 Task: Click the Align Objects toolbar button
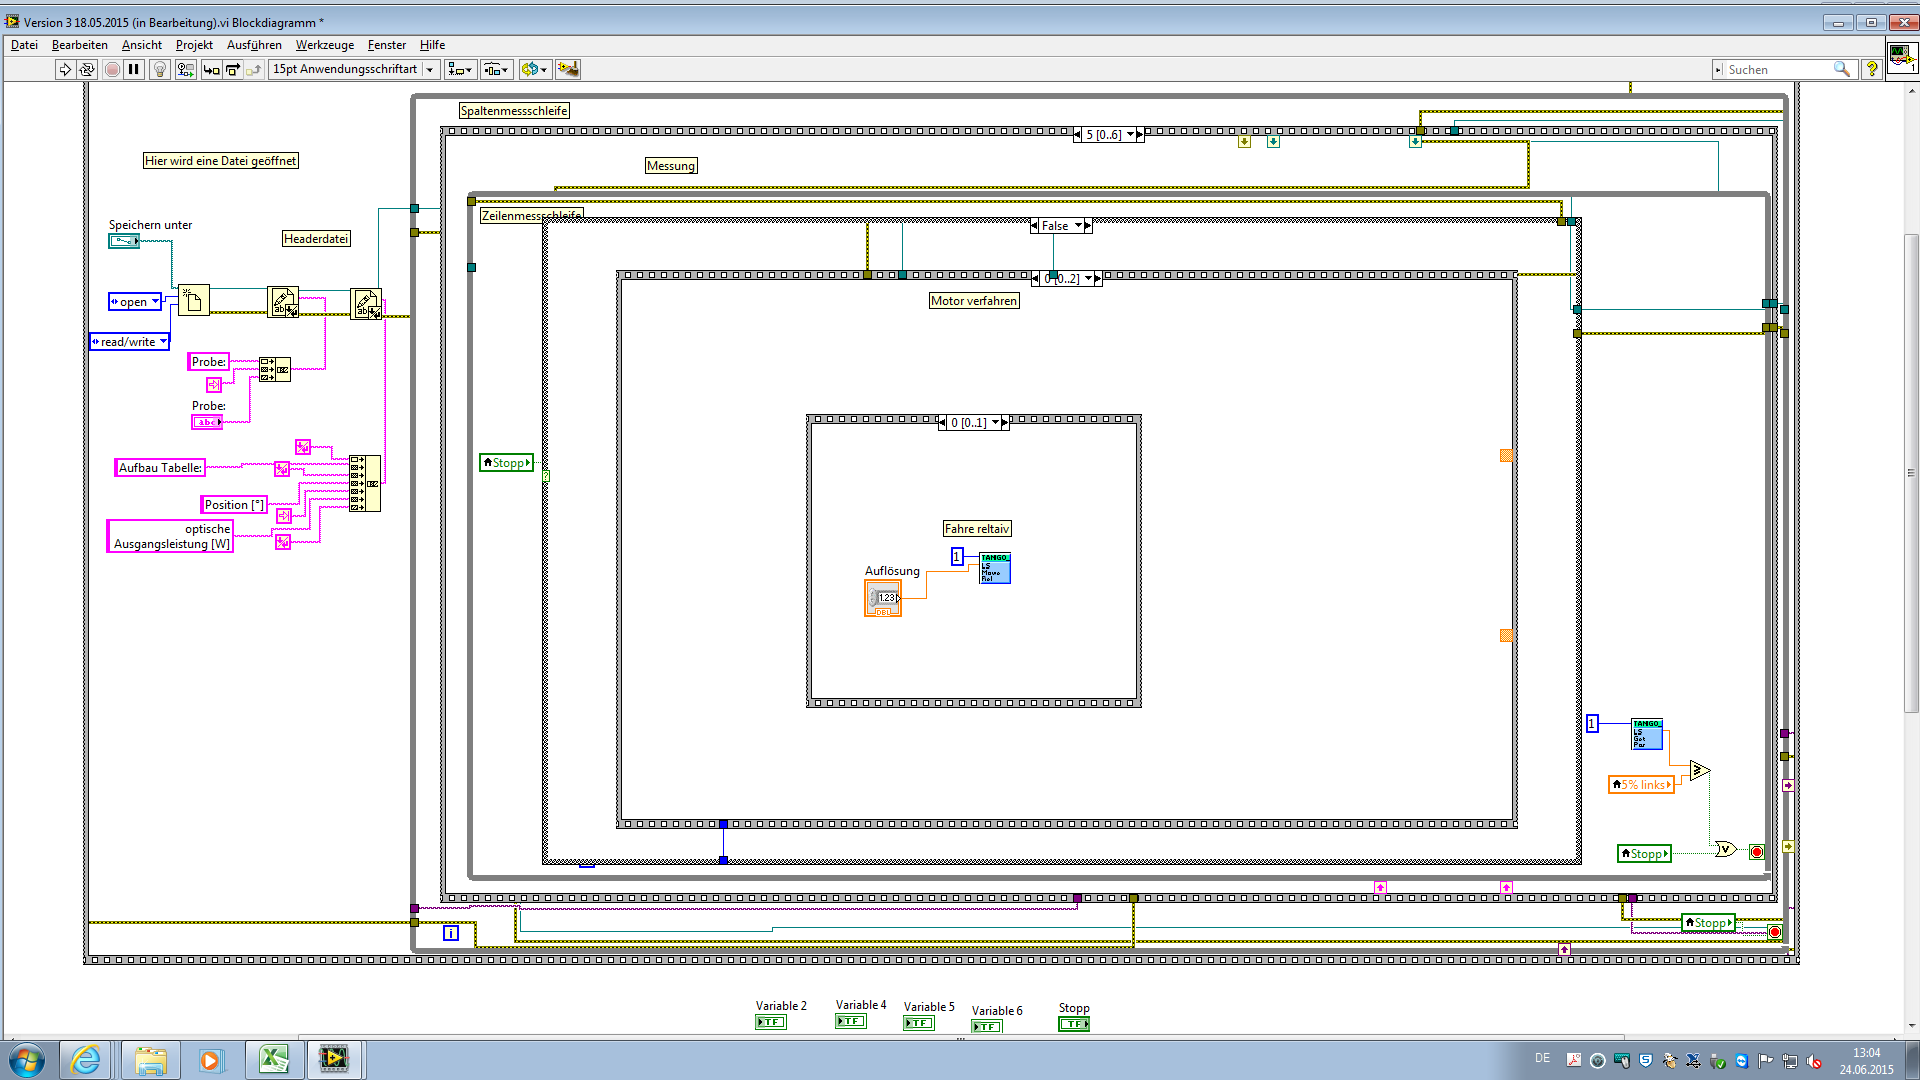[460, 69]
